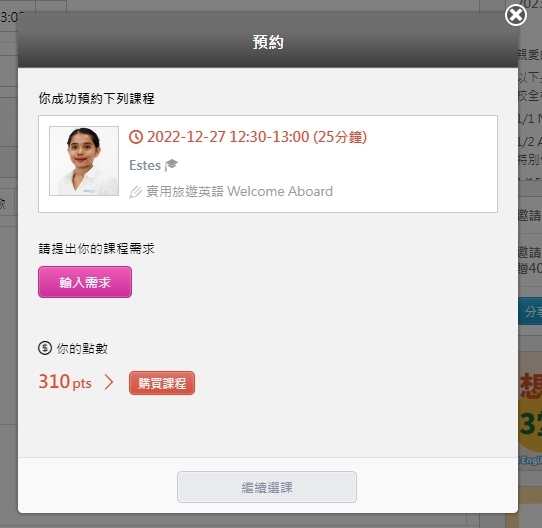
Task: Click the 你的點數 label
Action: pos(82,349)
